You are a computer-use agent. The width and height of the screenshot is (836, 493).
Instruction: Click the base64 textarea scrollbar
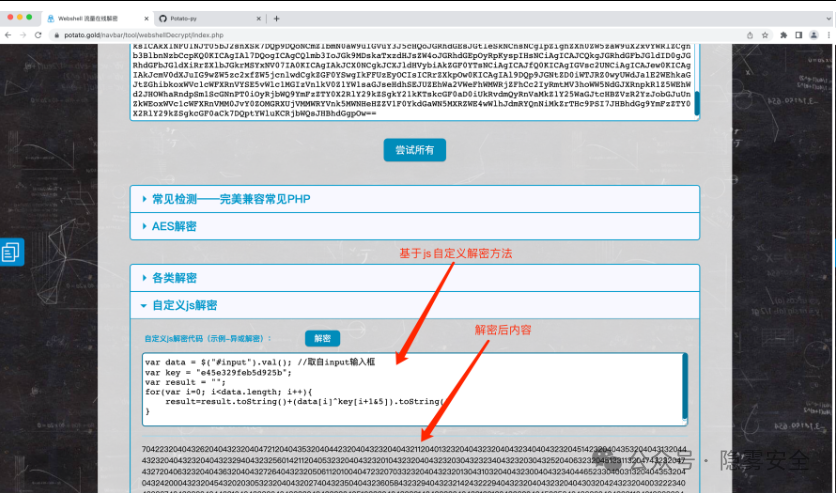[x=696, y=103]
